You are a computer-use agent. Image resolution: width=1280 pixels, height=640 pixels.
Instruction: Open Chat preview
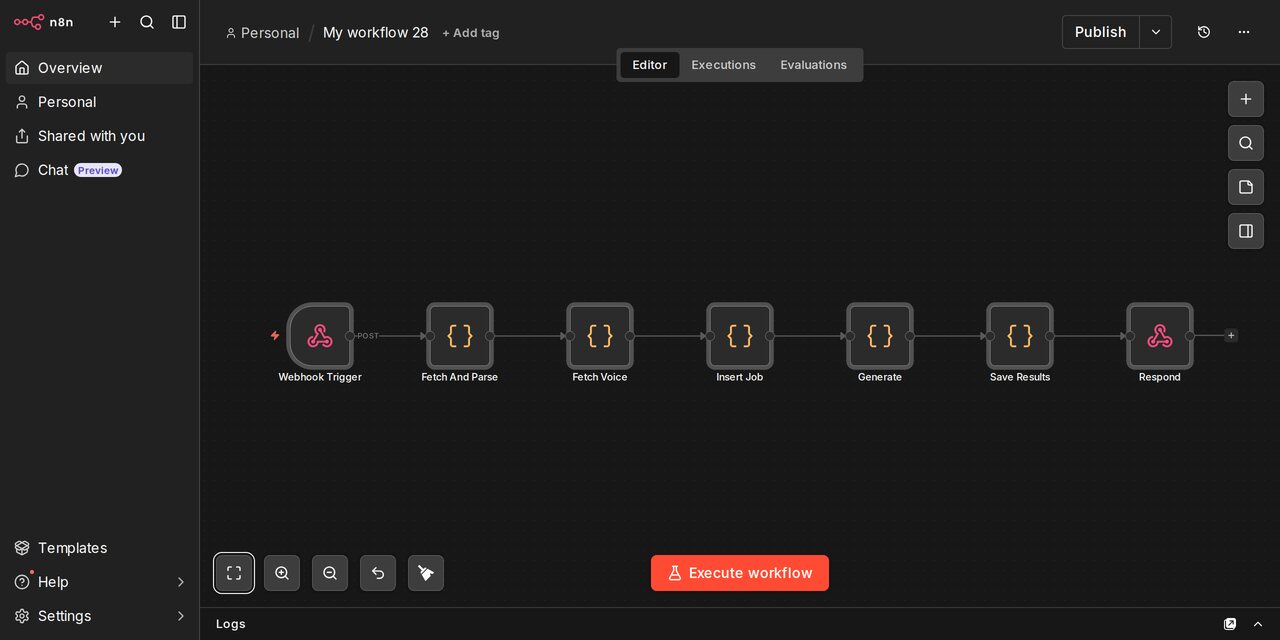pos(99,170)
